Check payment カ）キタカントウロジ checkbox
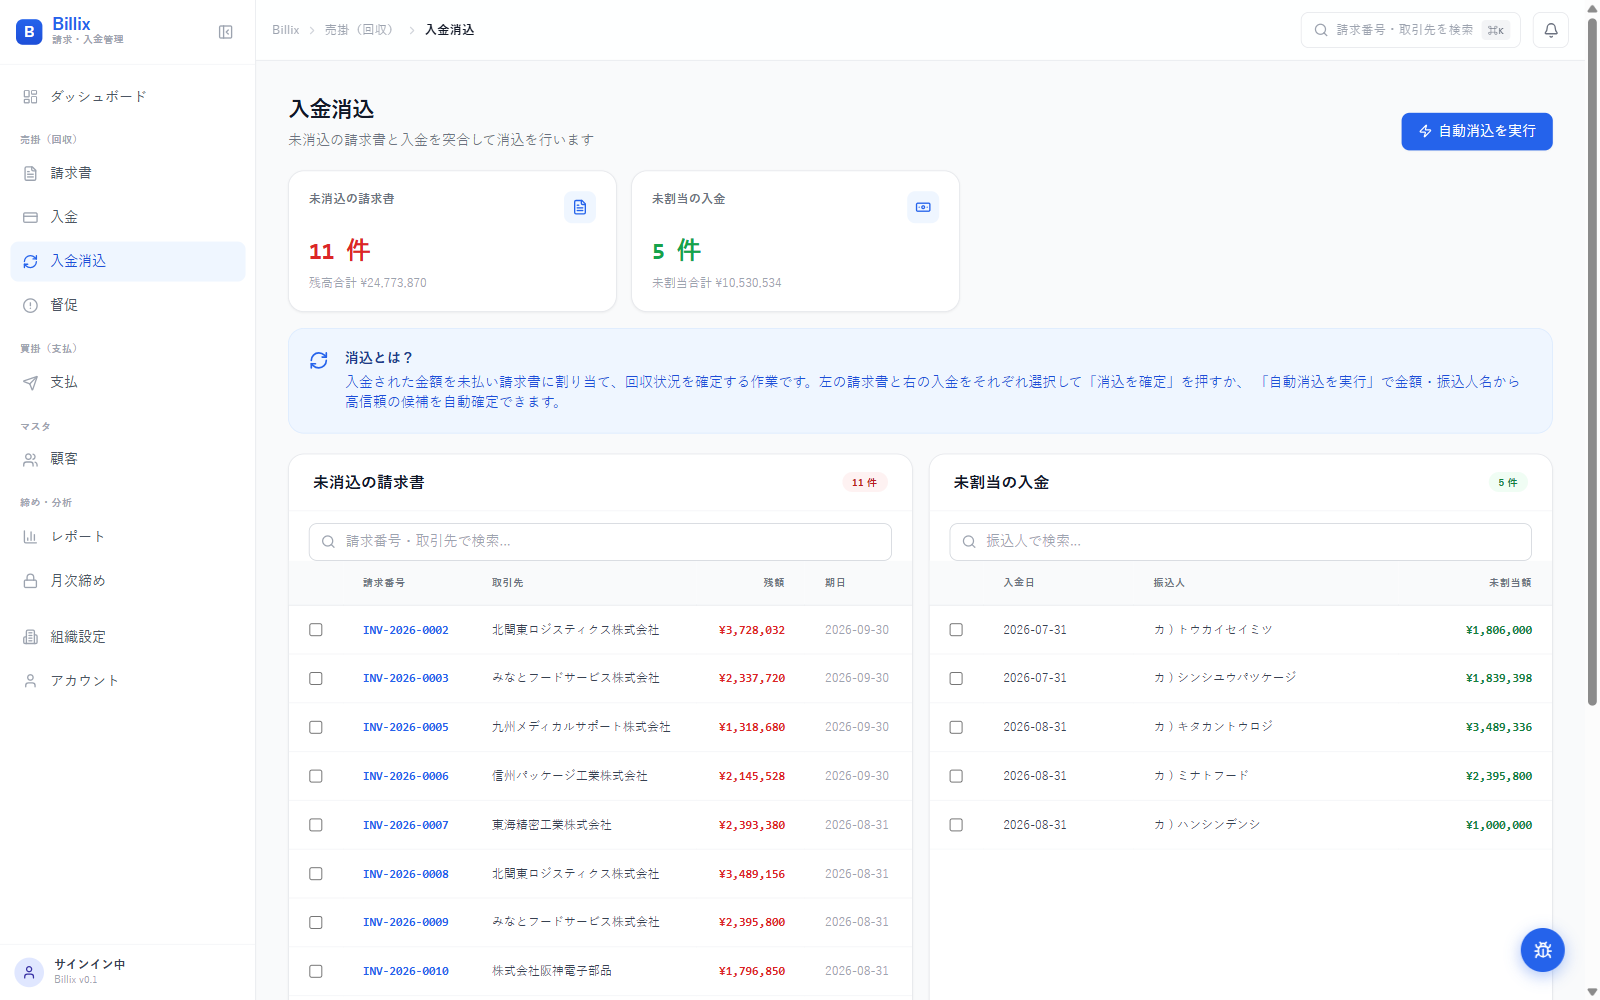 pos(956,727)
